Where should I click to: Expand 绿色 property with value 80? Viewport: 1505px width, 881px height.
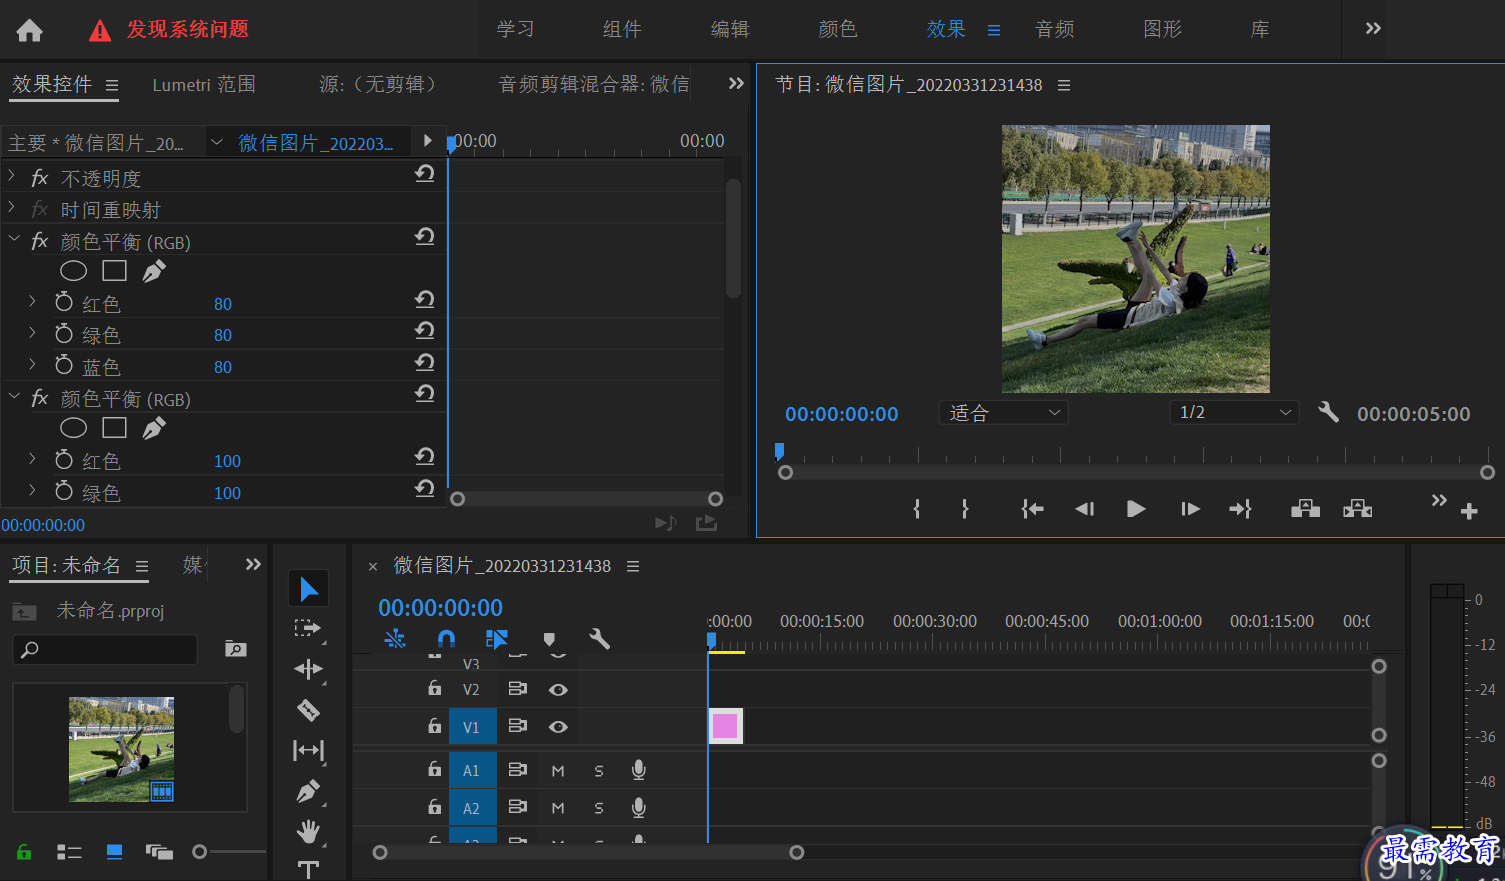[x=32, y=333]
